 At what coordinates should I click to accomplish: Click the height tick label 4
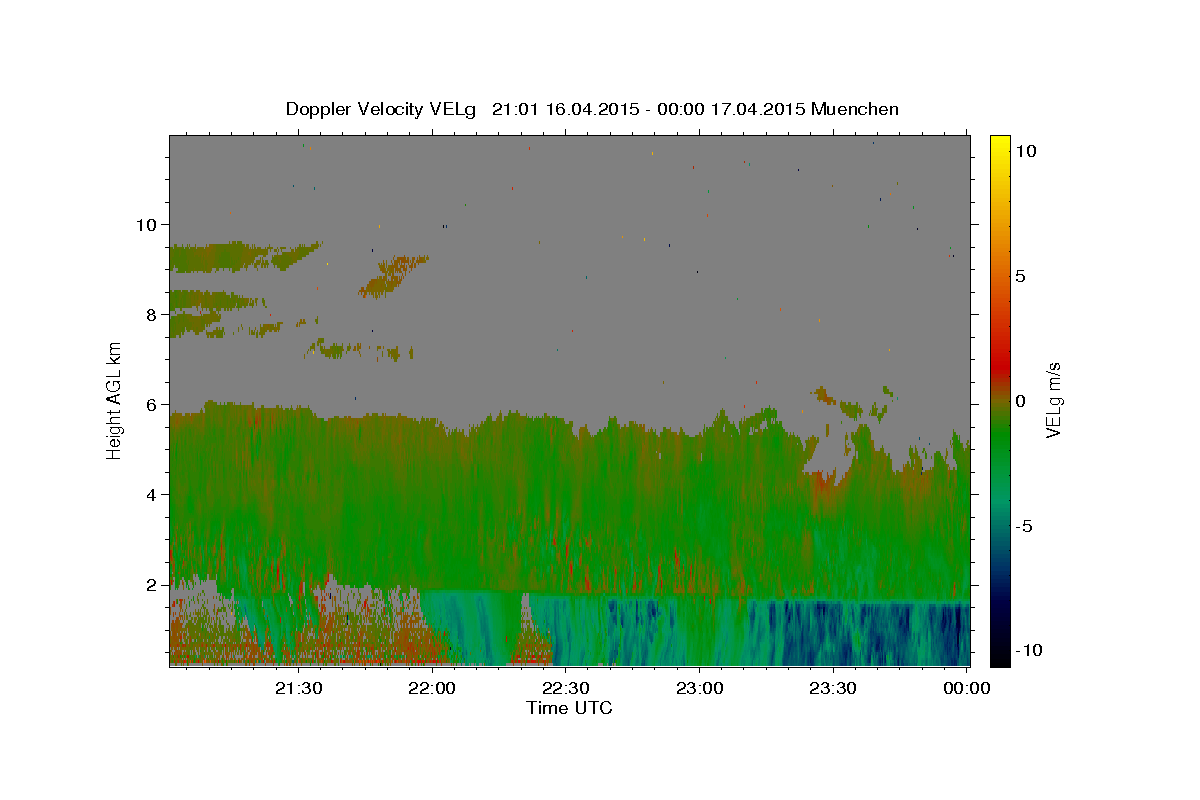click(x=153, y=495)
